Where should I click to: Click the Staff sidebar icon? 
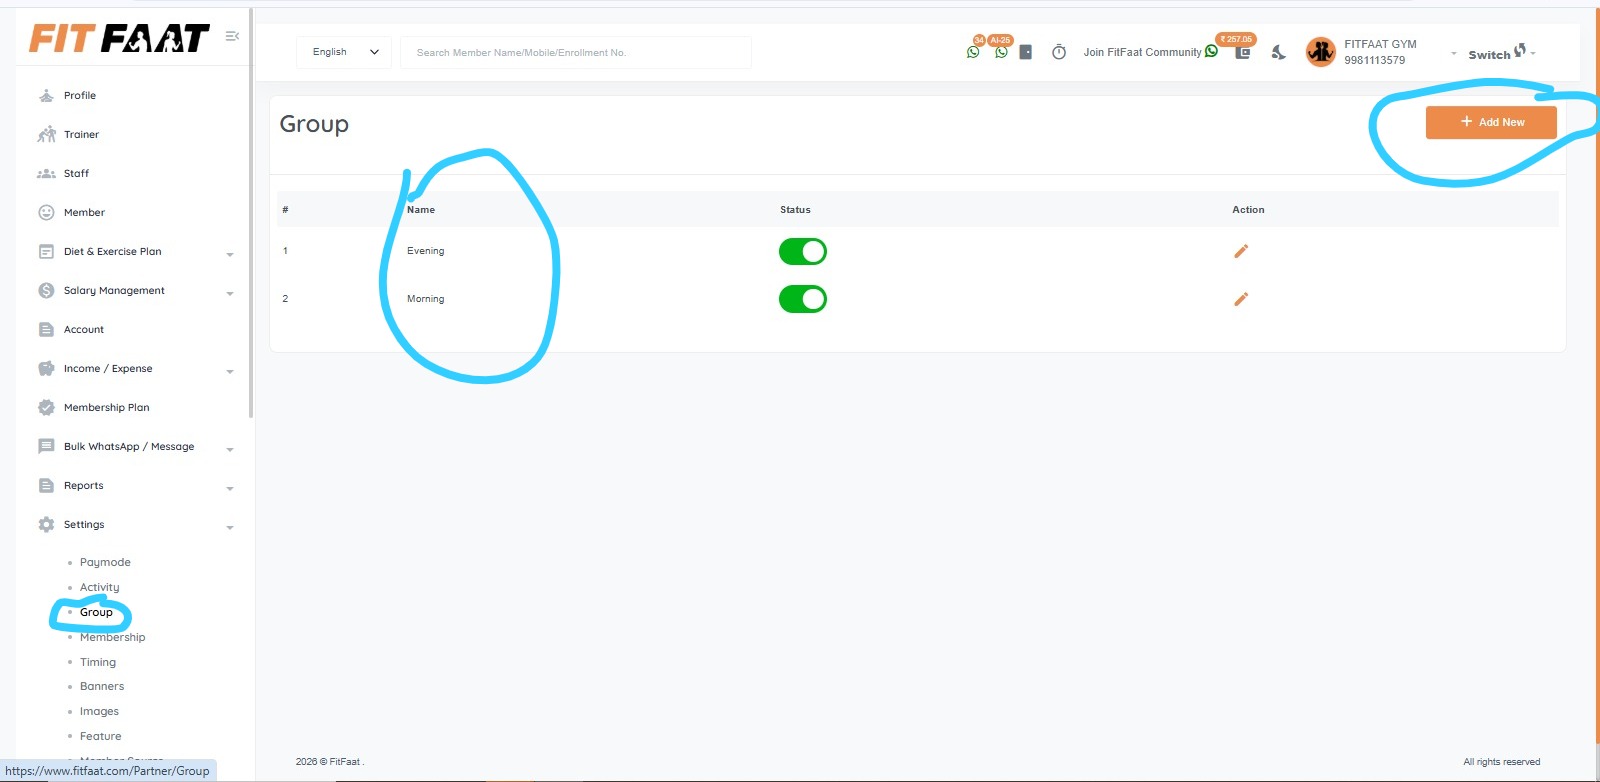click(46, 174)
